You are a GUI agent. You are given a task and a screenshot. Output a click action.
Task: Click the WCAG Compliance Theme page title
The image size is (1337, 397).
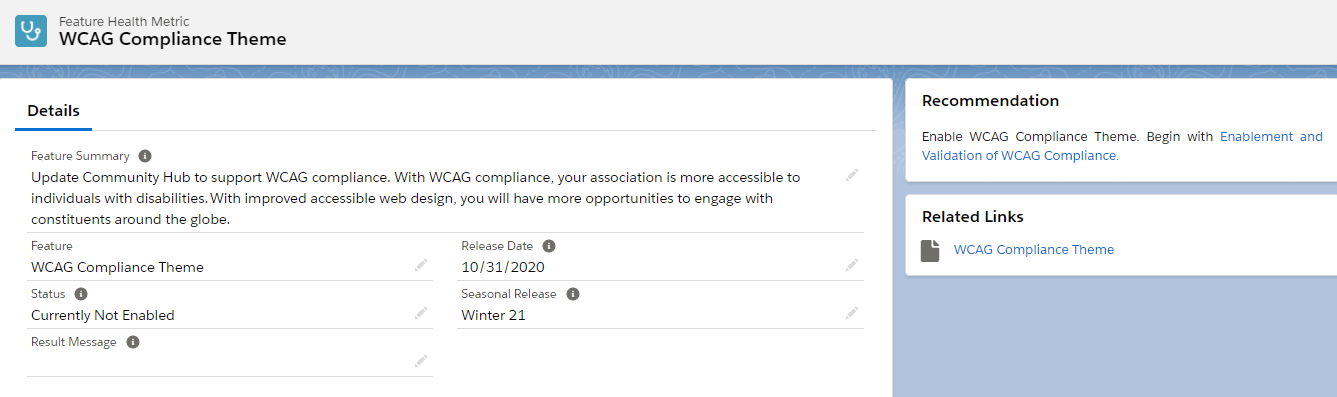pos(173,39)
